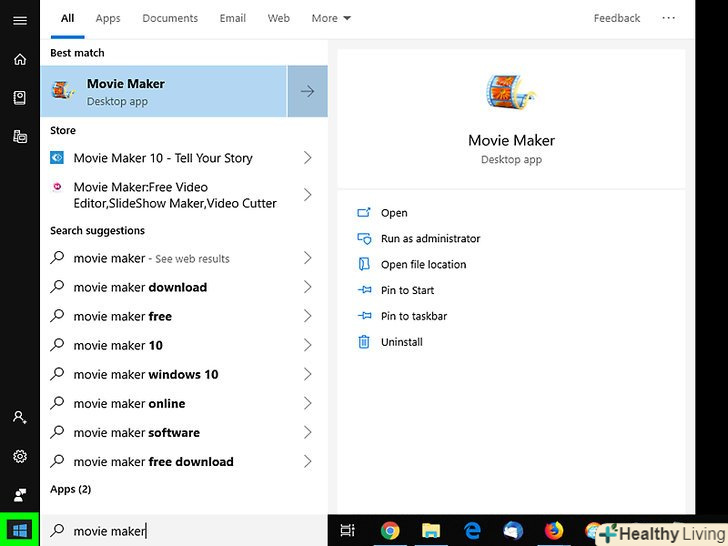Click the Windows Start button

pyautogui.click(x=19, y=530)
